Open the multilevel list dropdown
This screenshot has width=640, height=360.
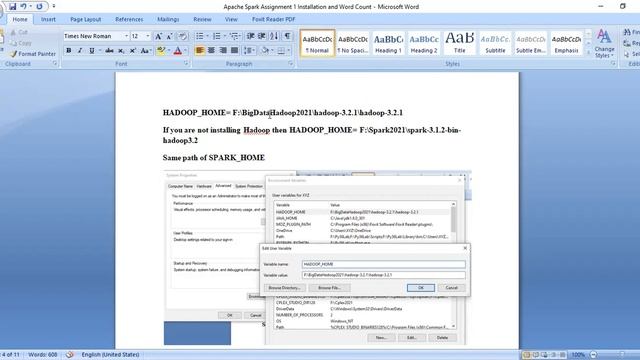pyautogui.click(x=235, y=36)
